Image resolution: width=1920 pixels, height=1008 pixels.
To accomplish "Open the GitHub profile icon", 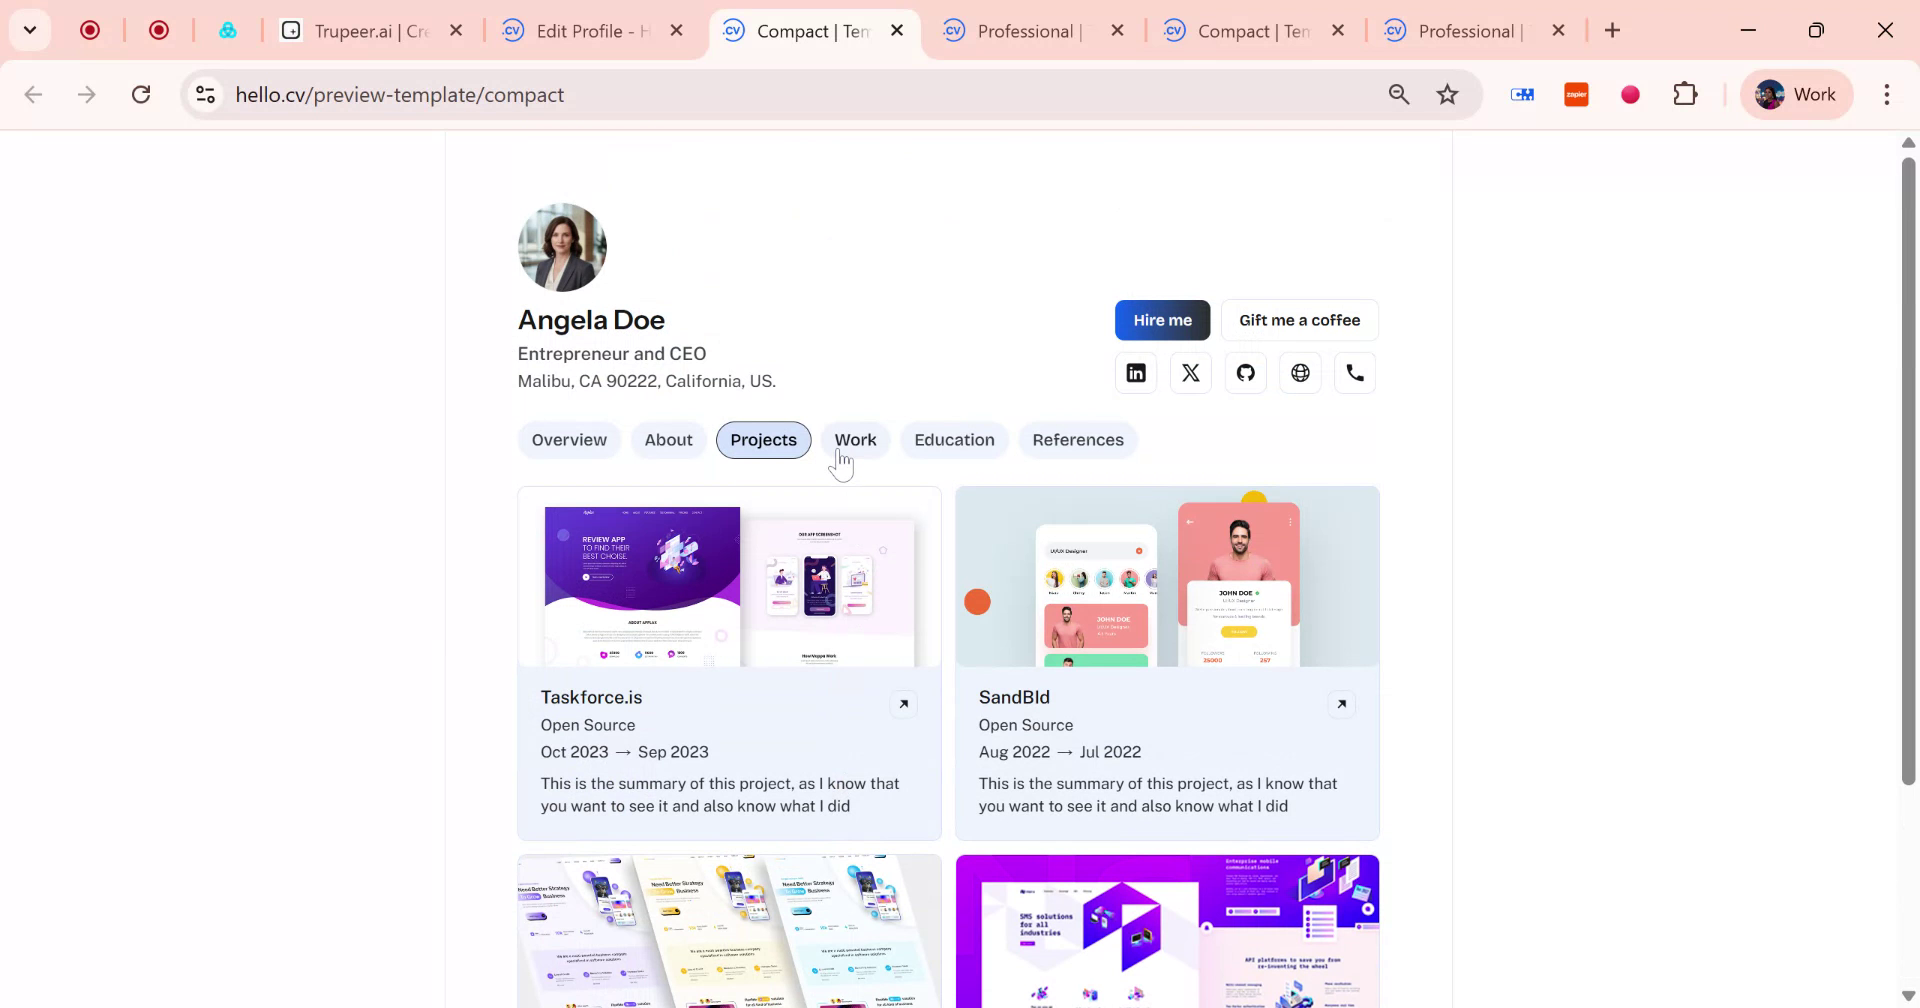I will tap(1245, 372).
